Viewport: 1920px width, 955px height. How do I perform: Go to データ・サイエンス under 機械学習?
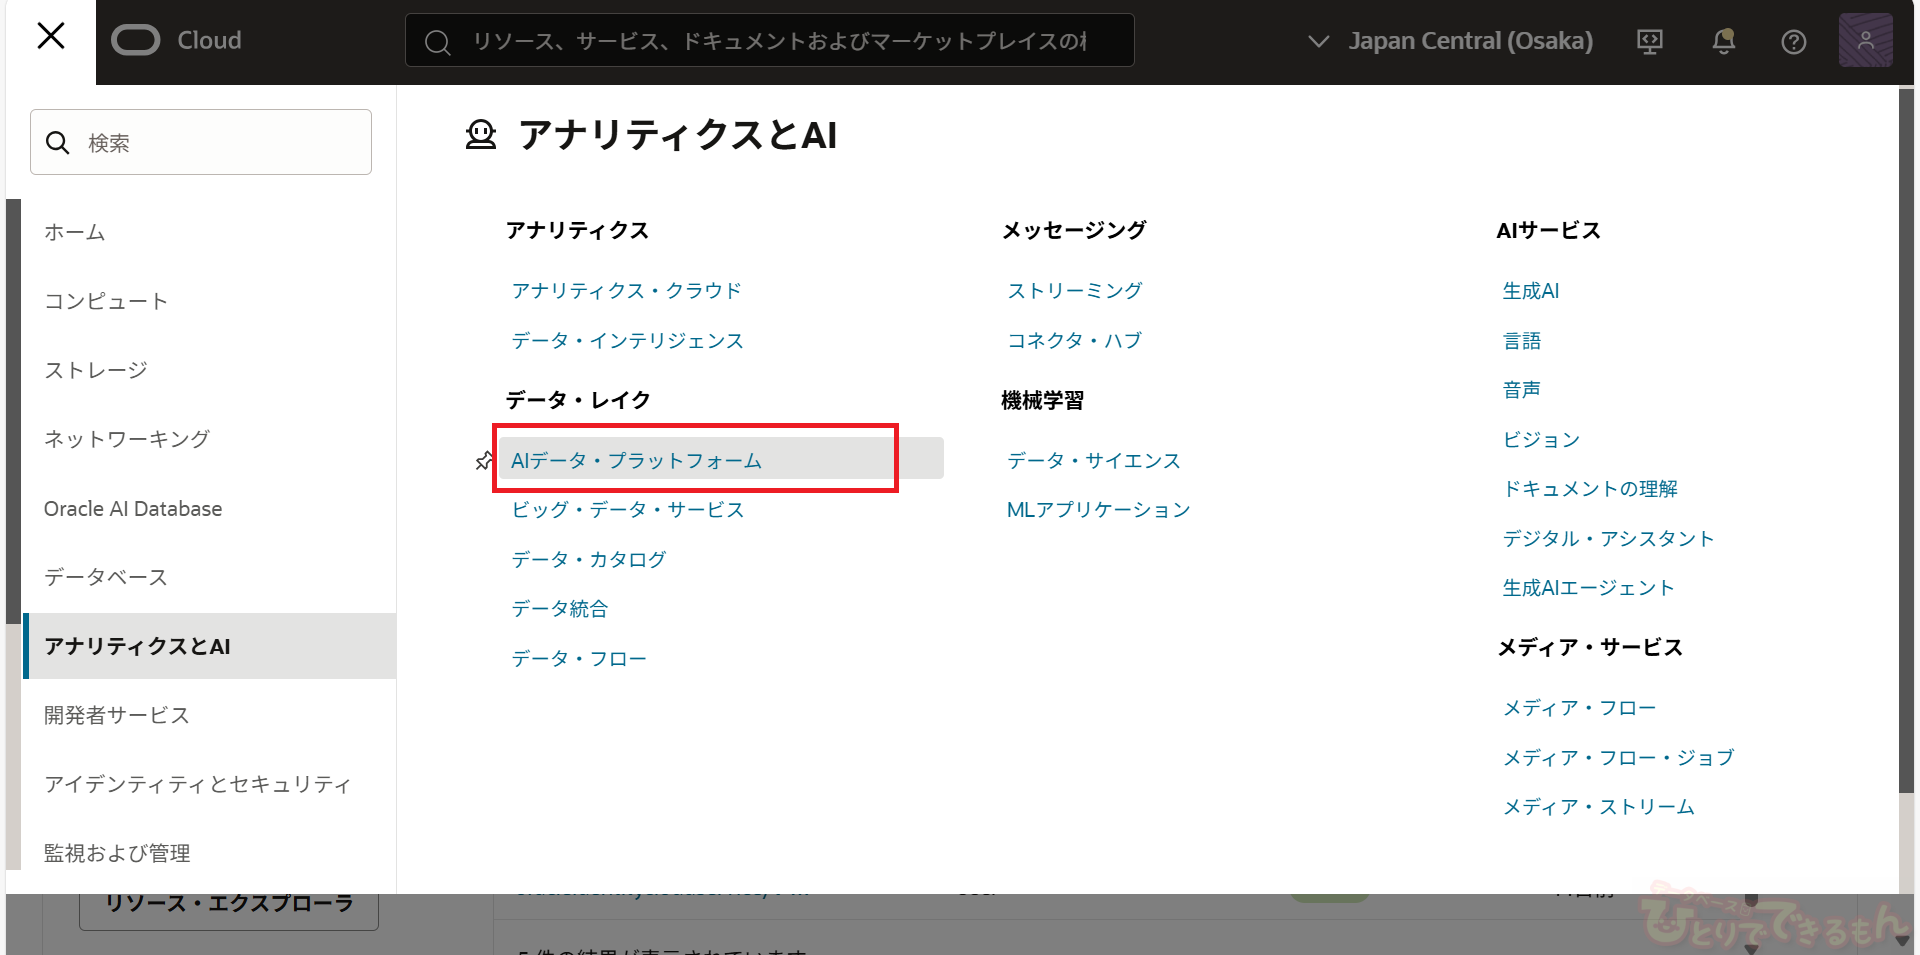point(1093,461)
